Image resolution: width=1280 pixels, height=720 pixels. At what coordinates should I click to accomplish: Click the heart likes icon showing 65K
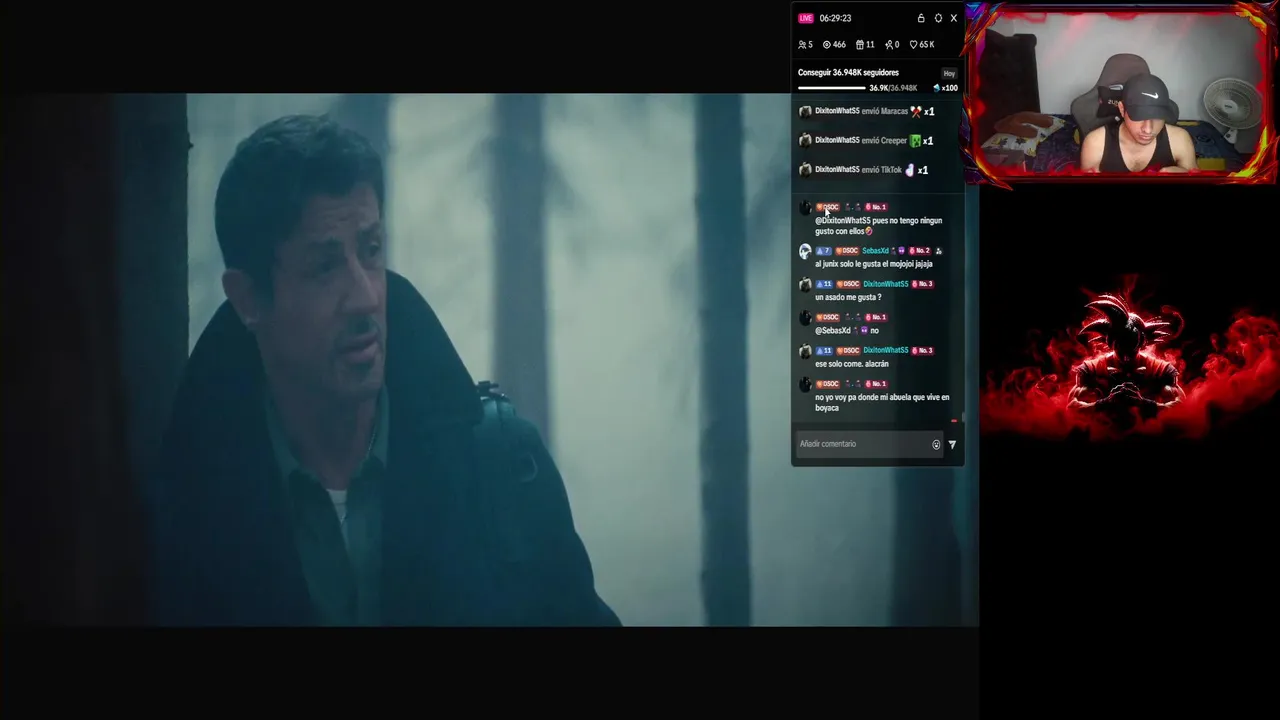[x=913, y=45]
